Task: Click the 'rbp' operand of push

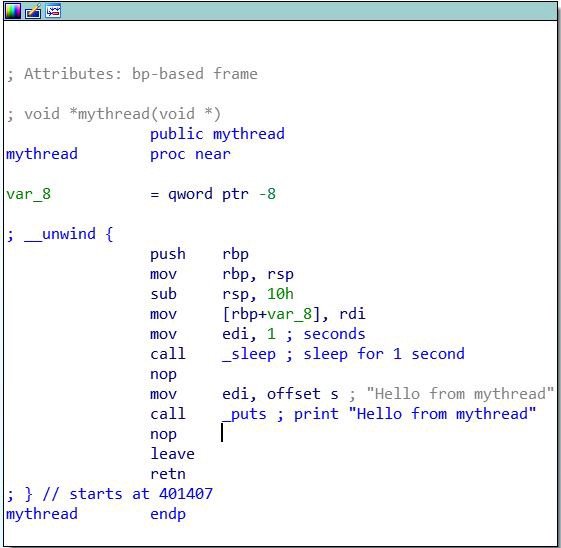Action: tap(235, 254)
